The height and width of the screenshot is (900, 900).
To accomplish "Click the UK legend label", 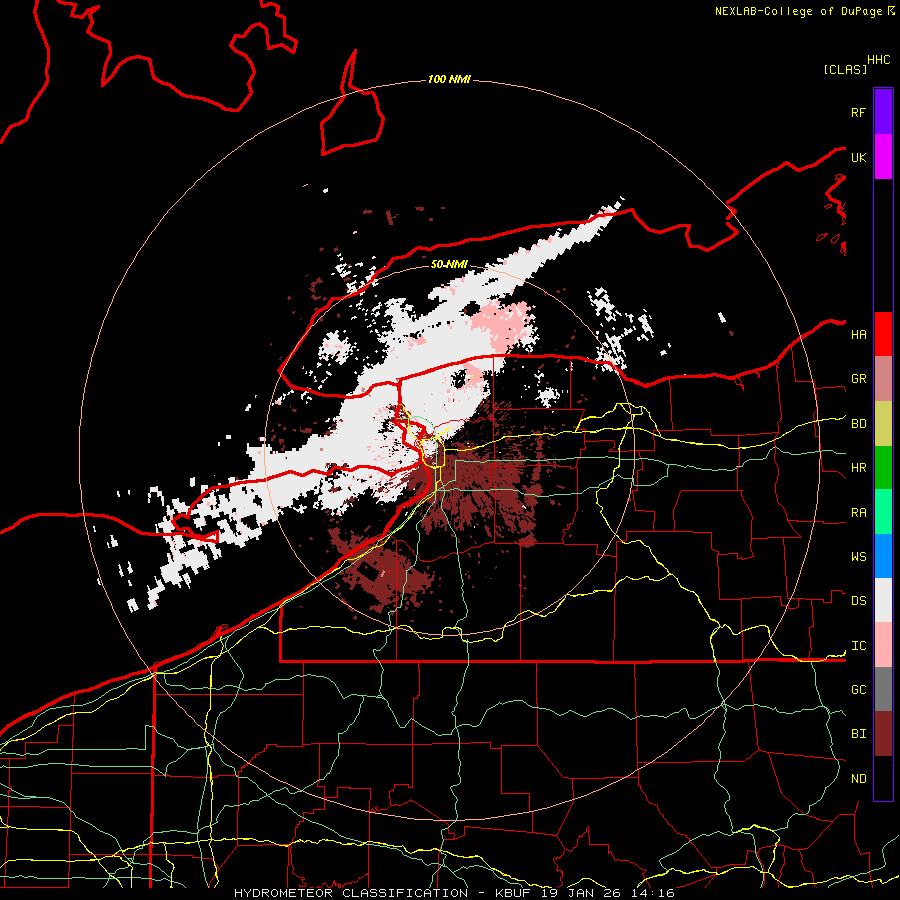I will click(x=858, y=157).
